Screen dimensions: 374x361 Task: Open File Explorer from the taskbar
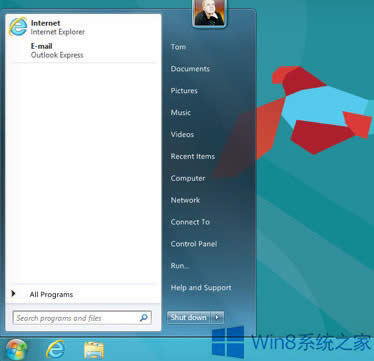(x=94, y=350)
